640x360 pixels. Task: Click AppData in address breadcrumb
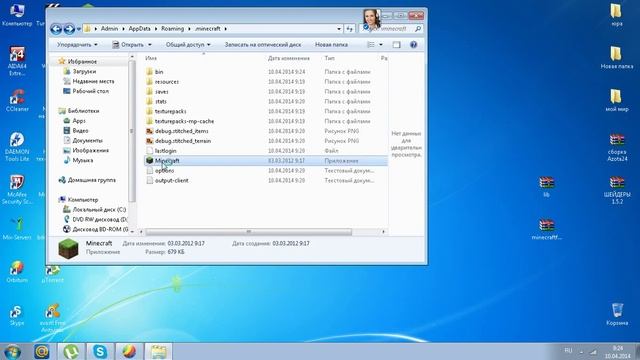140,29
